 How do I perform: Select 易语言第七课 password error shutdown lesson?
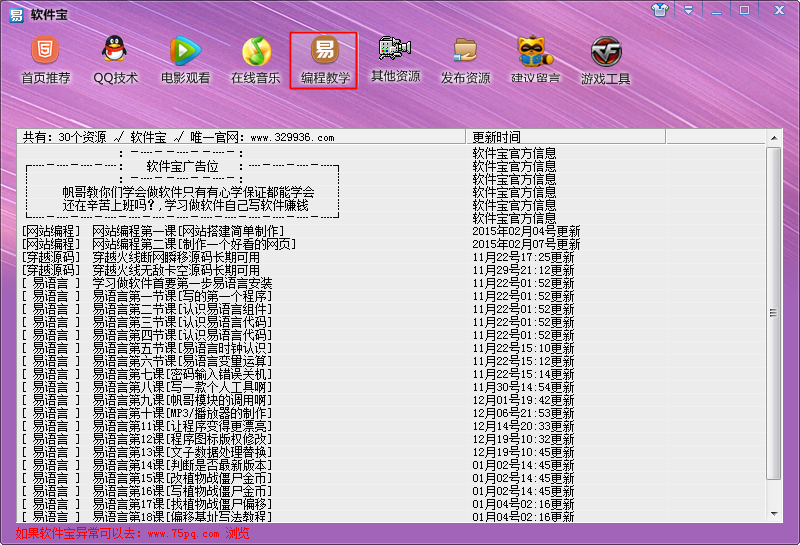(x=181, y=374)
